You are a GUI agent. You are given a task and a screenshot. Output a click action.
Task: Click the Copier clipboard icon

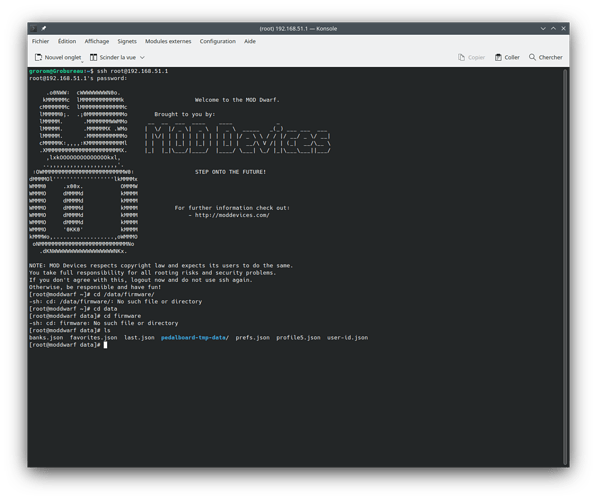[x=461, y=58]
